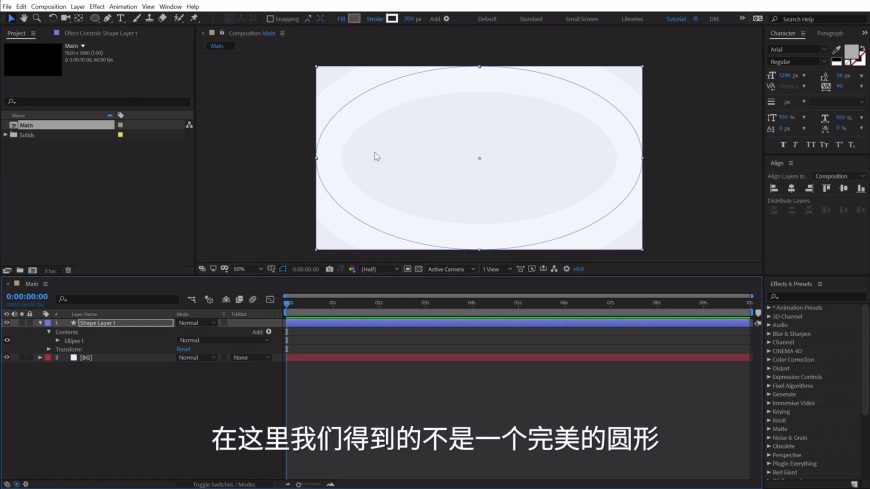
Task: Expand Ellipse 1 properties
Action: [x=58, y=340]
